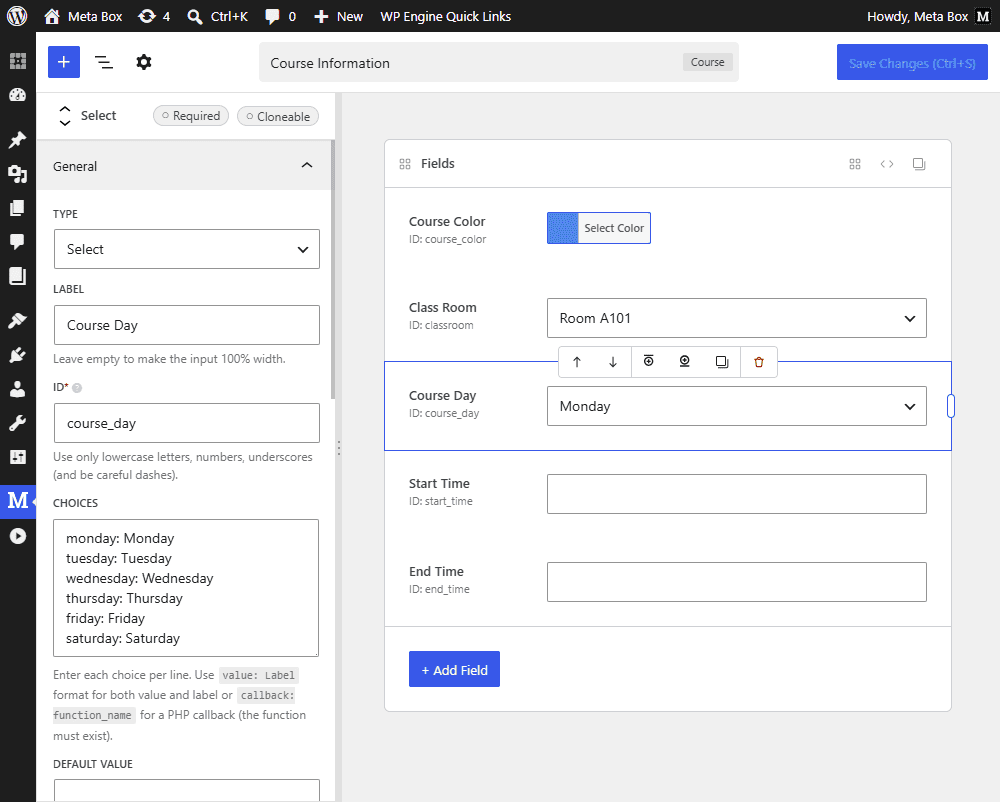Move Course Day field down

(613, 362)
